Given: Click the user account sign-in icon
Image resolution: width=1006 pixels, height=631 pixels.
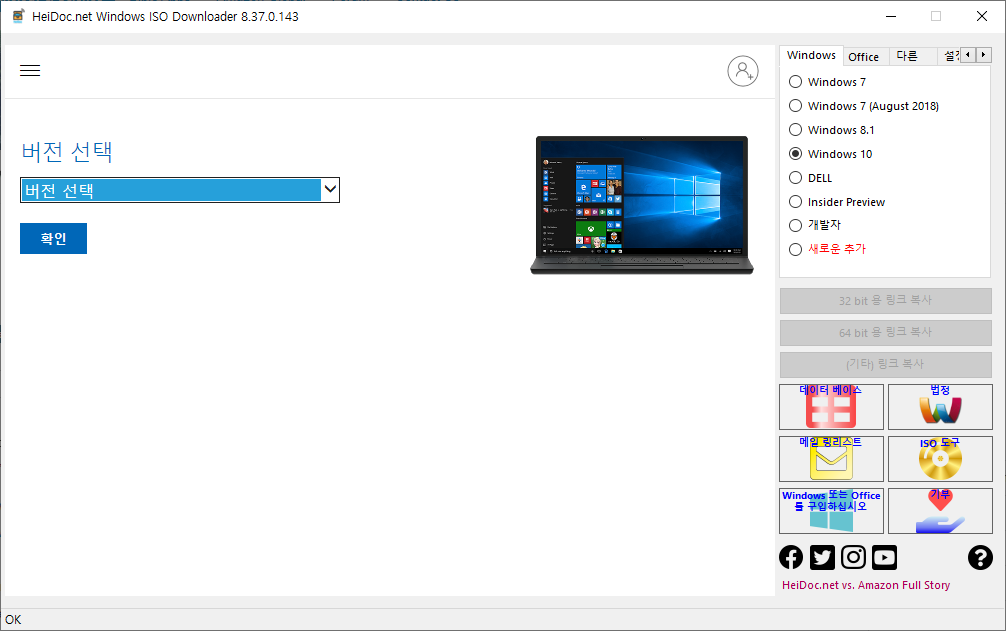Looking at the screenshot, I should [x=742, y=71].
